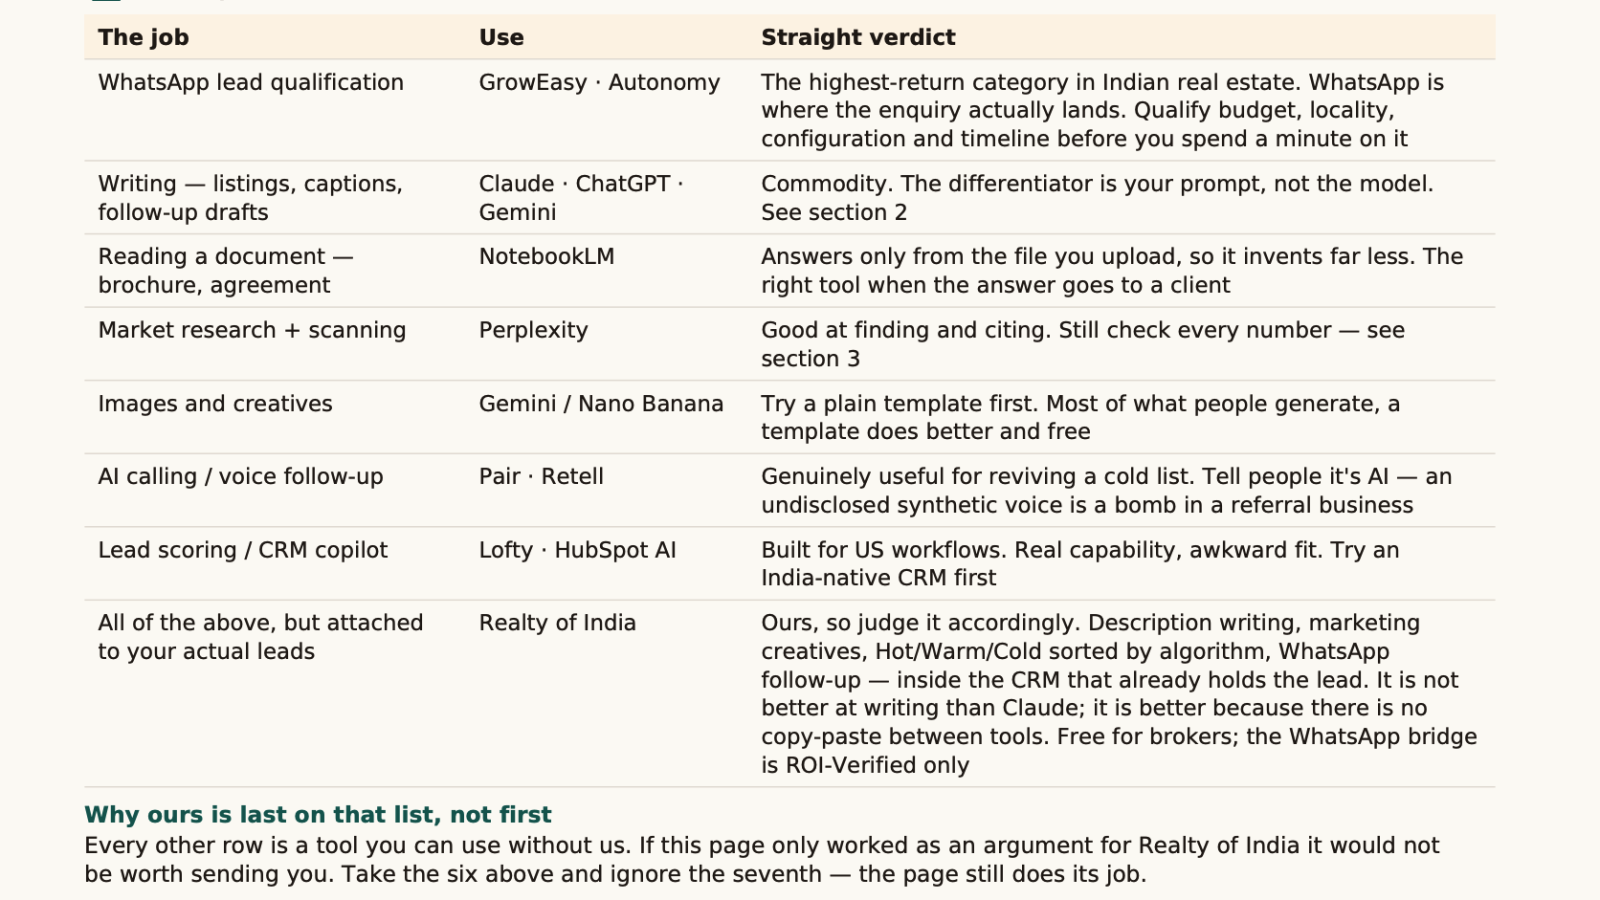Screen dimensions: 1600x900
Task: Select "Claude · ChatGPT · Gemini" cell
Action: (x=581, y=197)
